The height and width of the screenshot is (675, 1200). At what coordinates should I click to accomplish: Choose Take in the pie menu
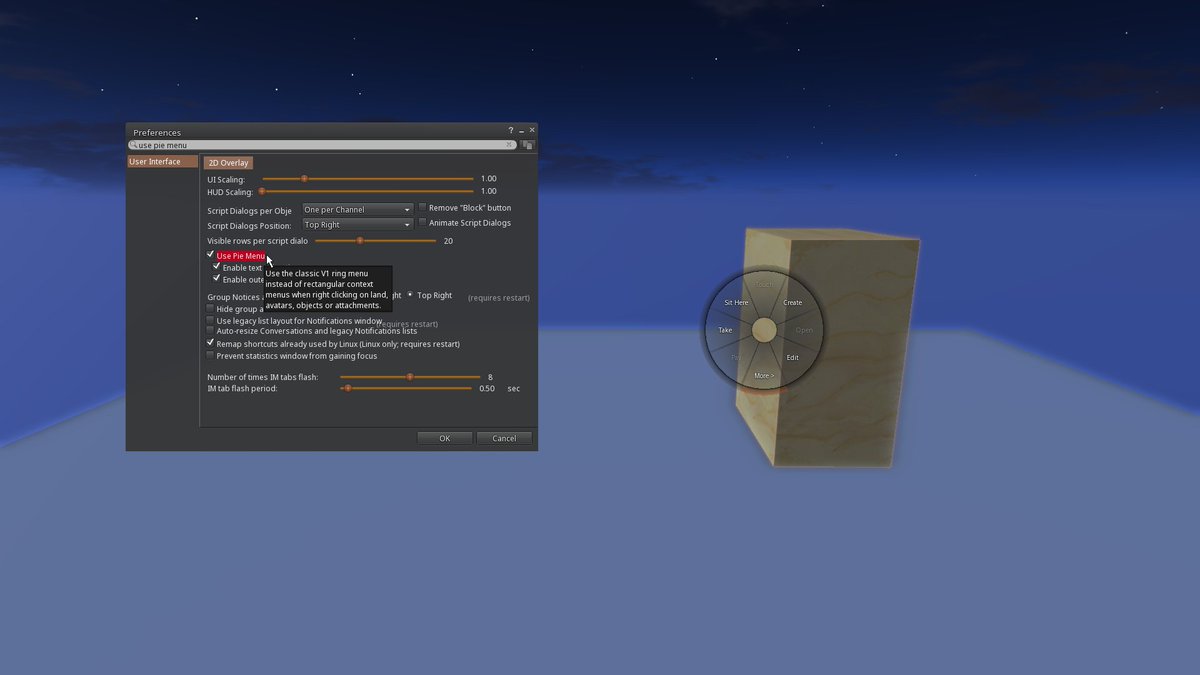(x=725, y=330)
